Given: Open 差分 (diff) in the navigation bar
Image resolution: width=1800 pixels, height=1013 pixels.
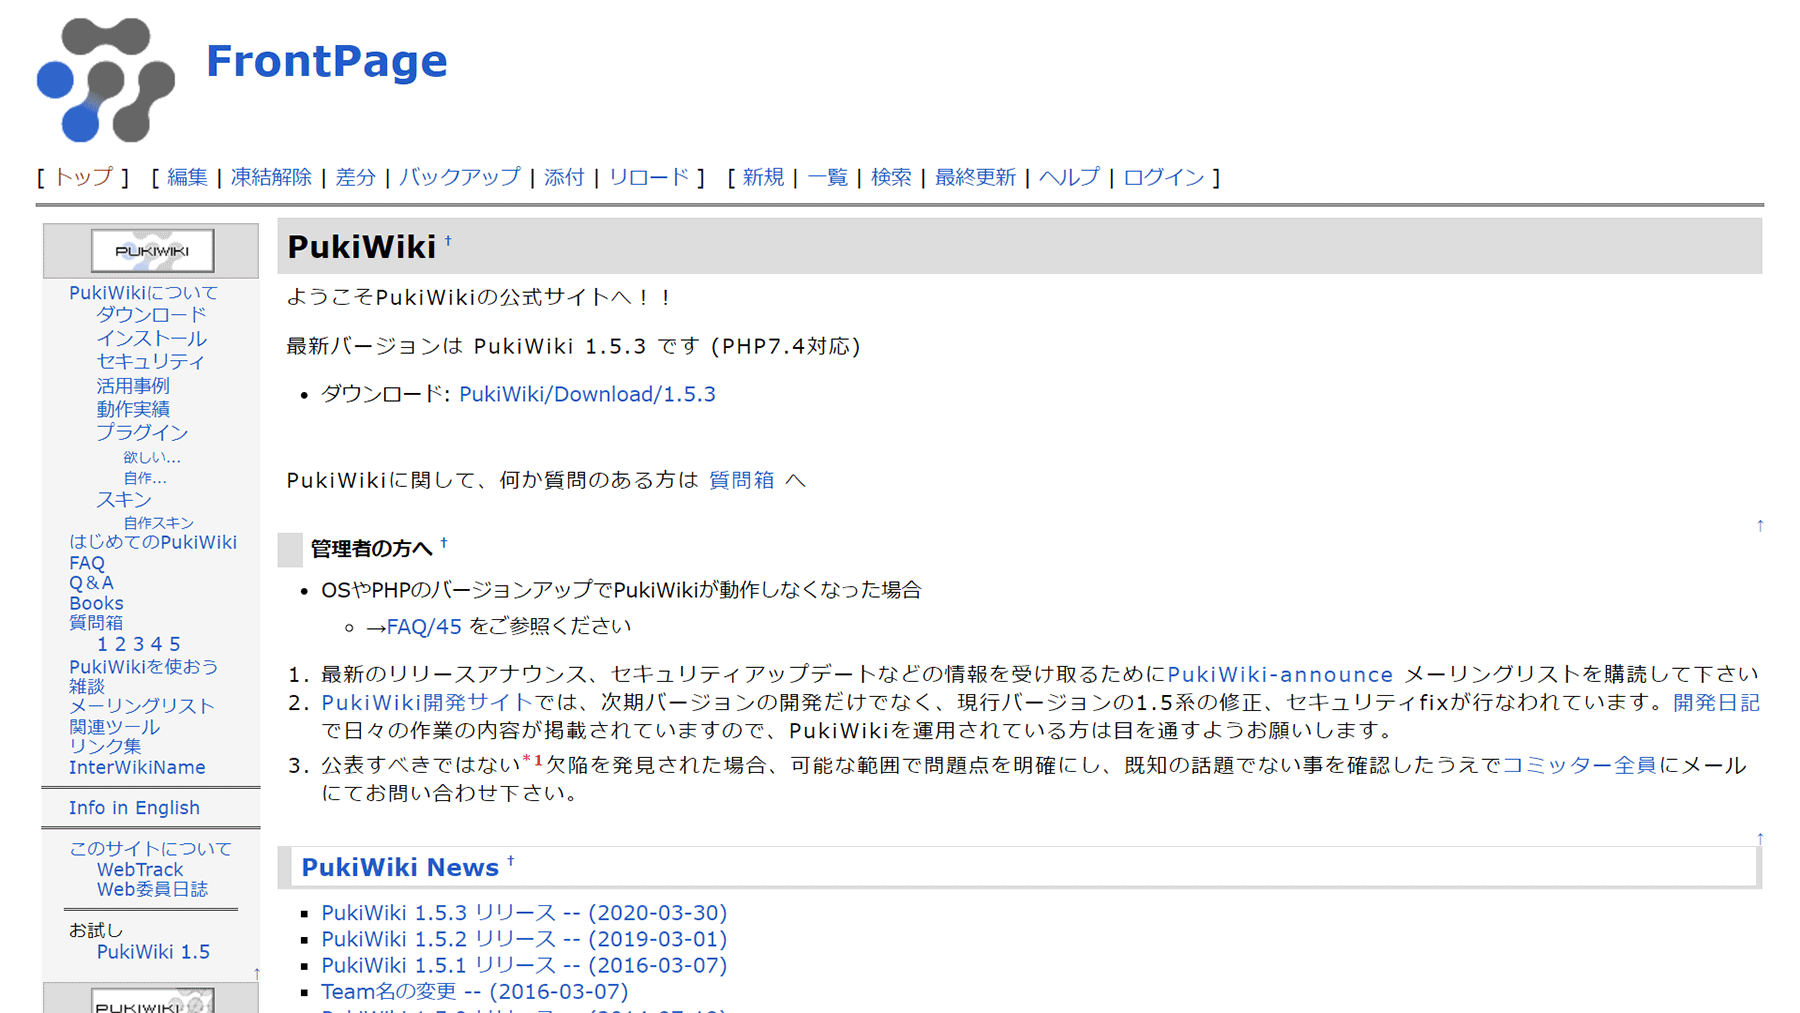Looking at the screenshot, I should point(355,177).
